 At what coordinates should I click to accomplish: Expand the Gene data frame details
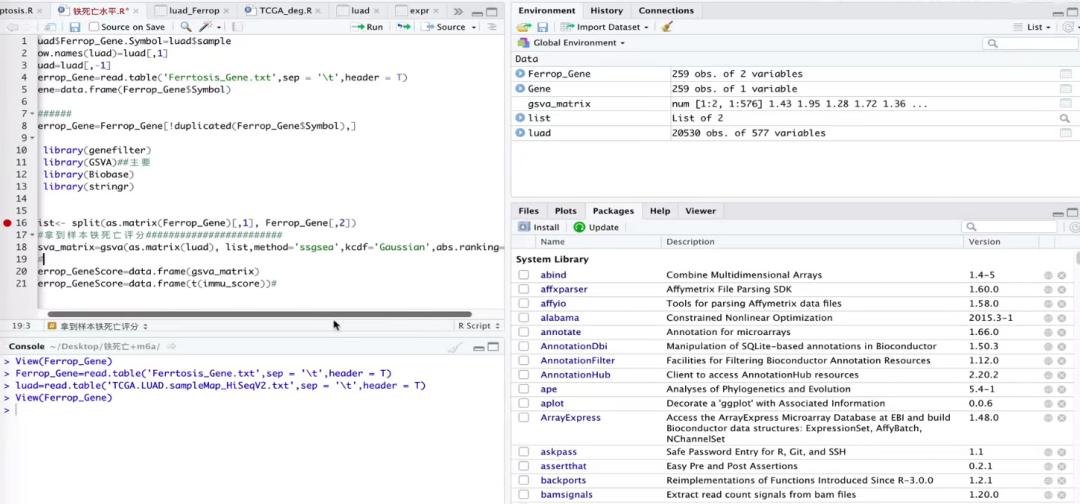click(521, 89)
